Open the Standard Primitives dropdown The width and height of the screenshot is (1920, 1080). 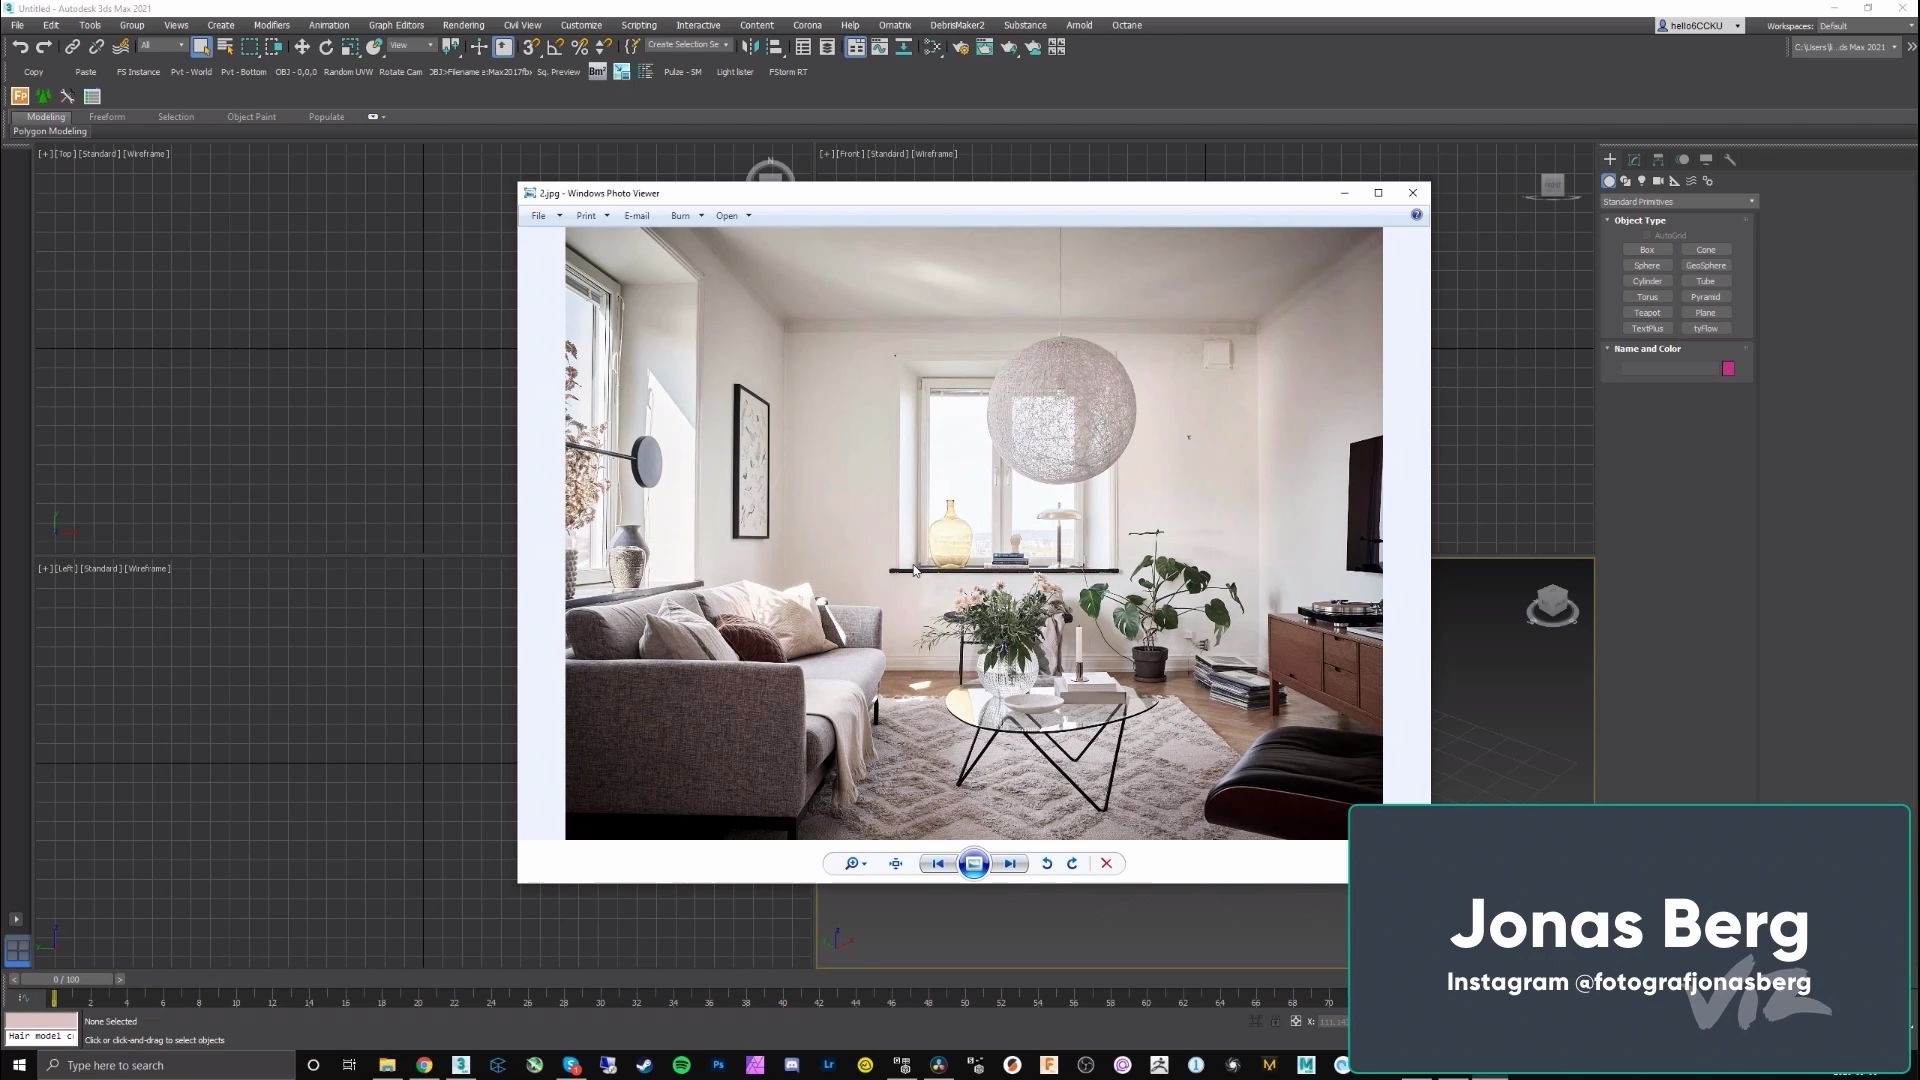[x=1678, y=202]
